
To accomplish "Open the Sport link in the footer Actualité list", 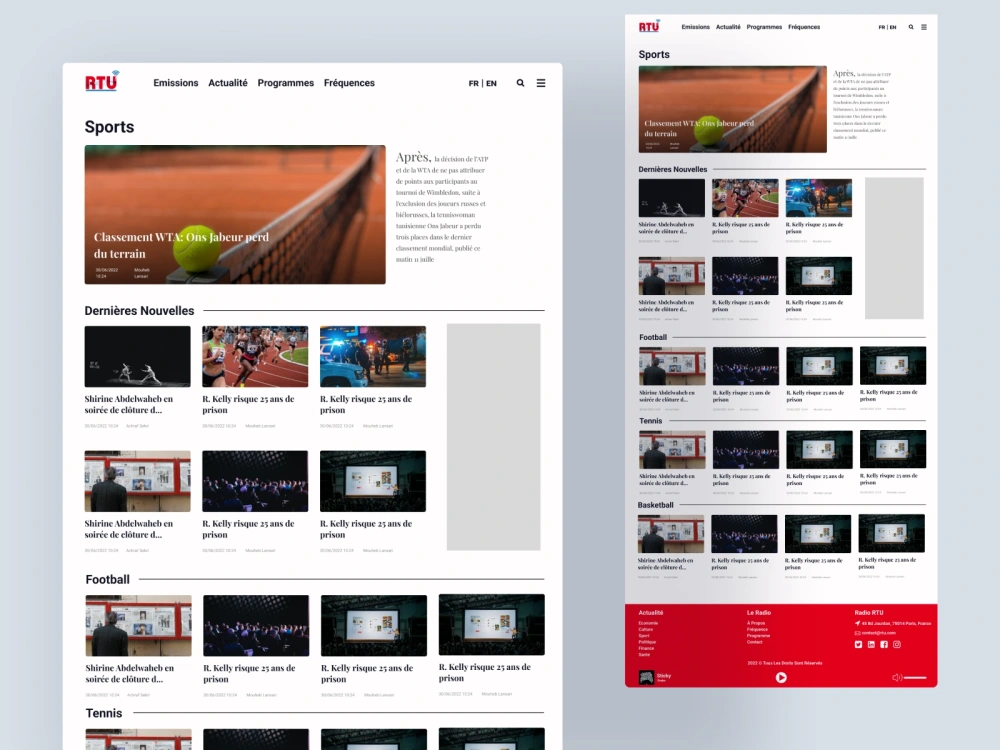I will [x=644, y=636].
